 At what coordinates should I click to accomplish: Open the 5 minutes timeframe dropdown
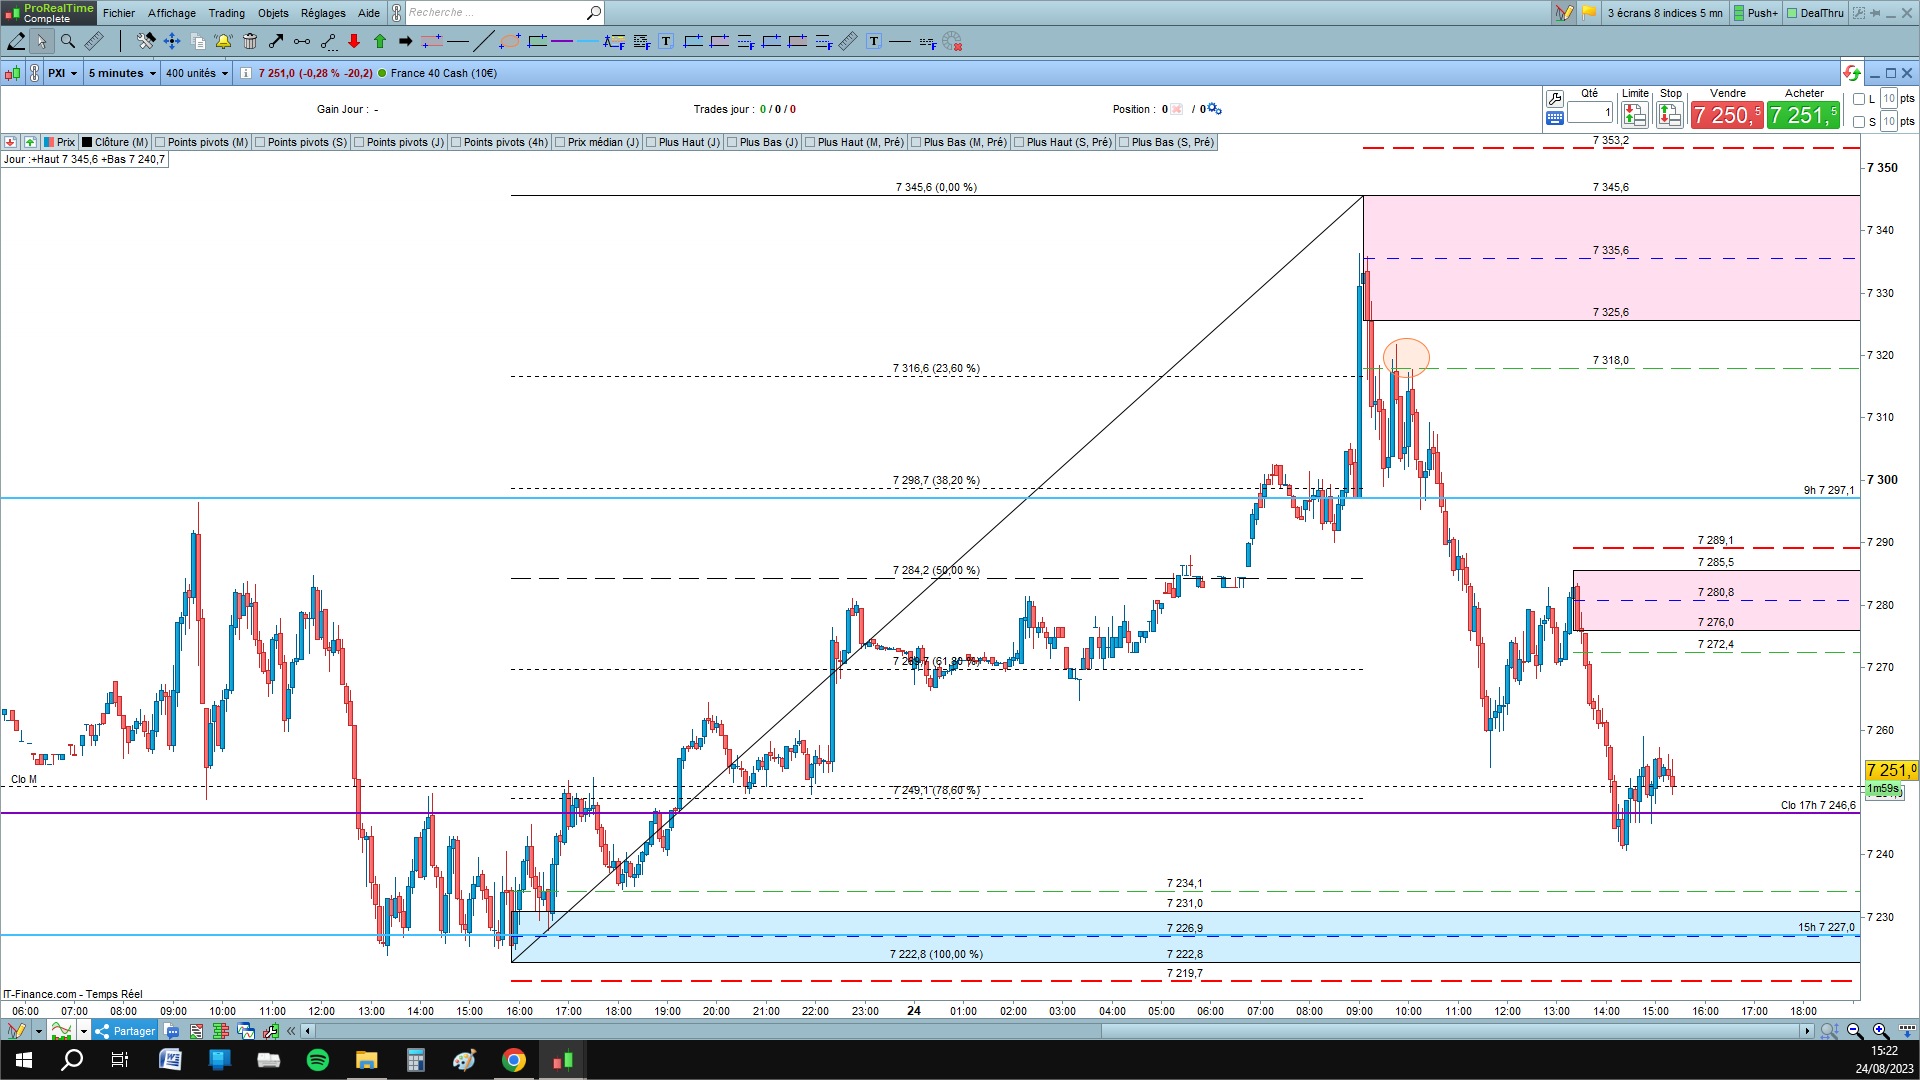click(122, 73)
